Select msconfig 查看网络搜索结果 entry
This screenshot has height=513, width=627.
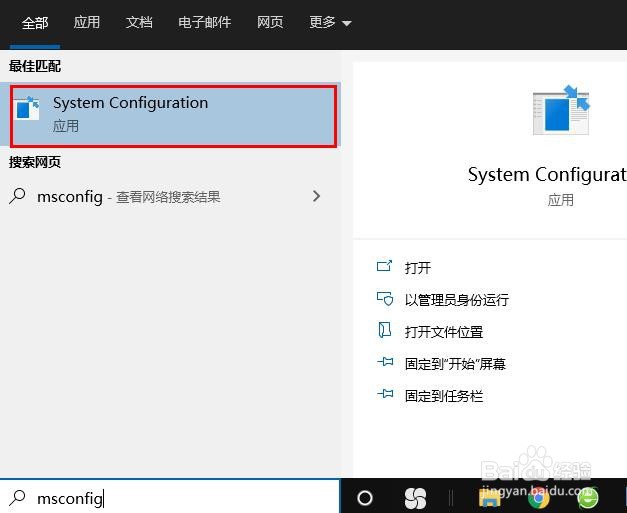(x=170, y=196)
